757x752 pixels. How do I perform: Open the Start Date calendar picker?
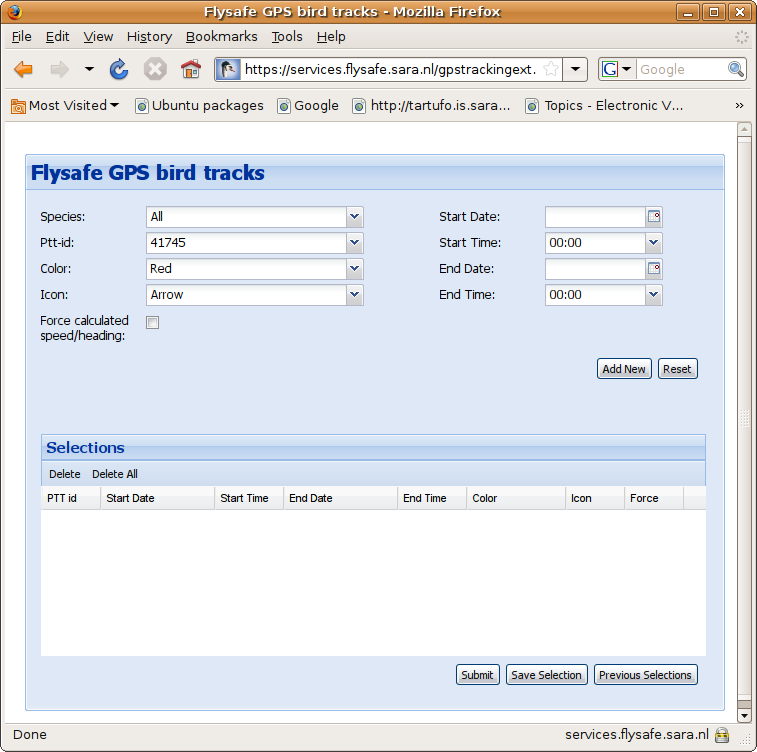pos(654,217)
